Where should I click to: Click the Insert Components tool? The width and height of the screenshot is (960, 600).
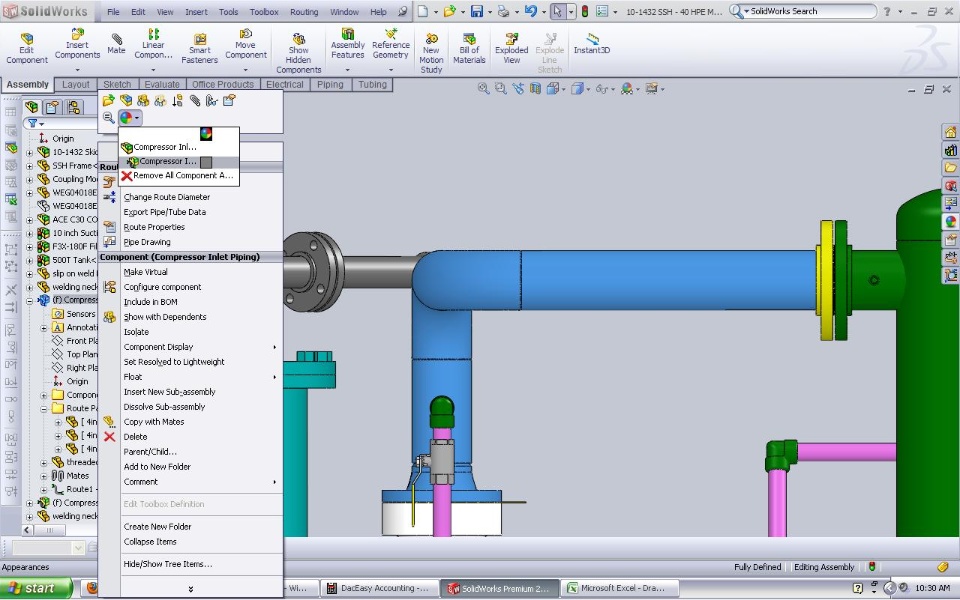77,44
